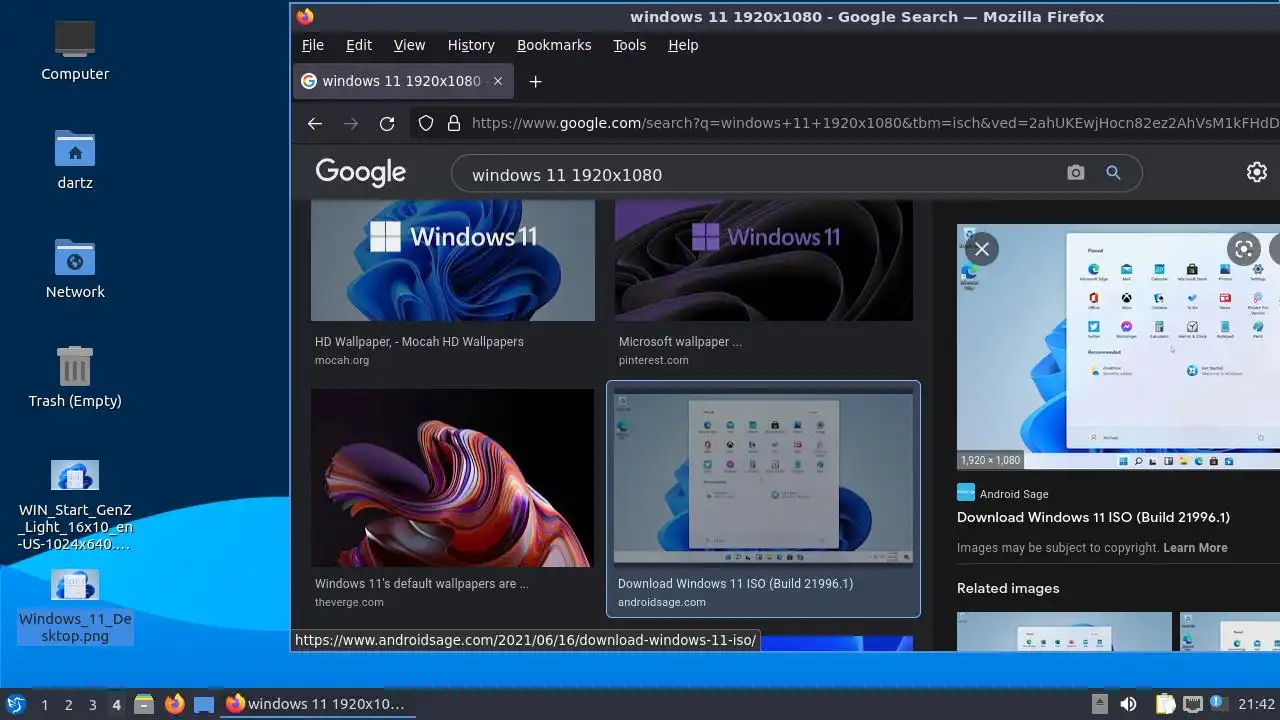Open preview title 'Download Windows 11 ISO (Build 21996.1)'

(1093, 517)
